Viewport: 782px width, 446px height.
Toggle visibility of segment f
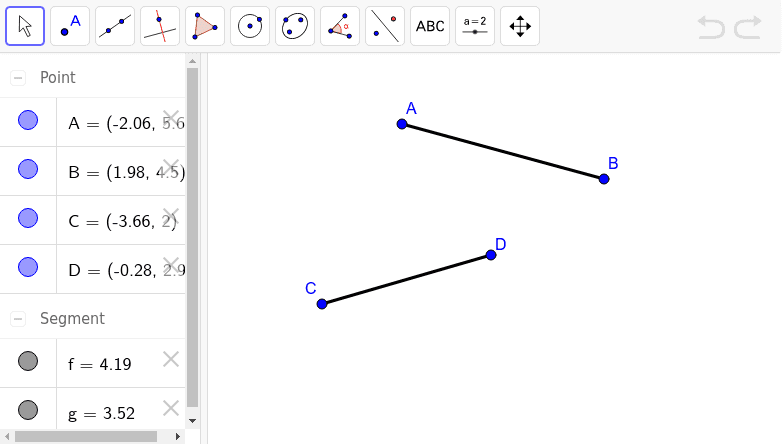pyautogui.click(x=28, y=361)
